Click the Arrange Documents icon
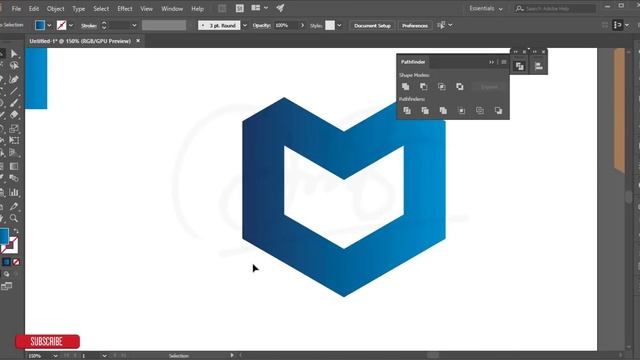 coord(256,8)
